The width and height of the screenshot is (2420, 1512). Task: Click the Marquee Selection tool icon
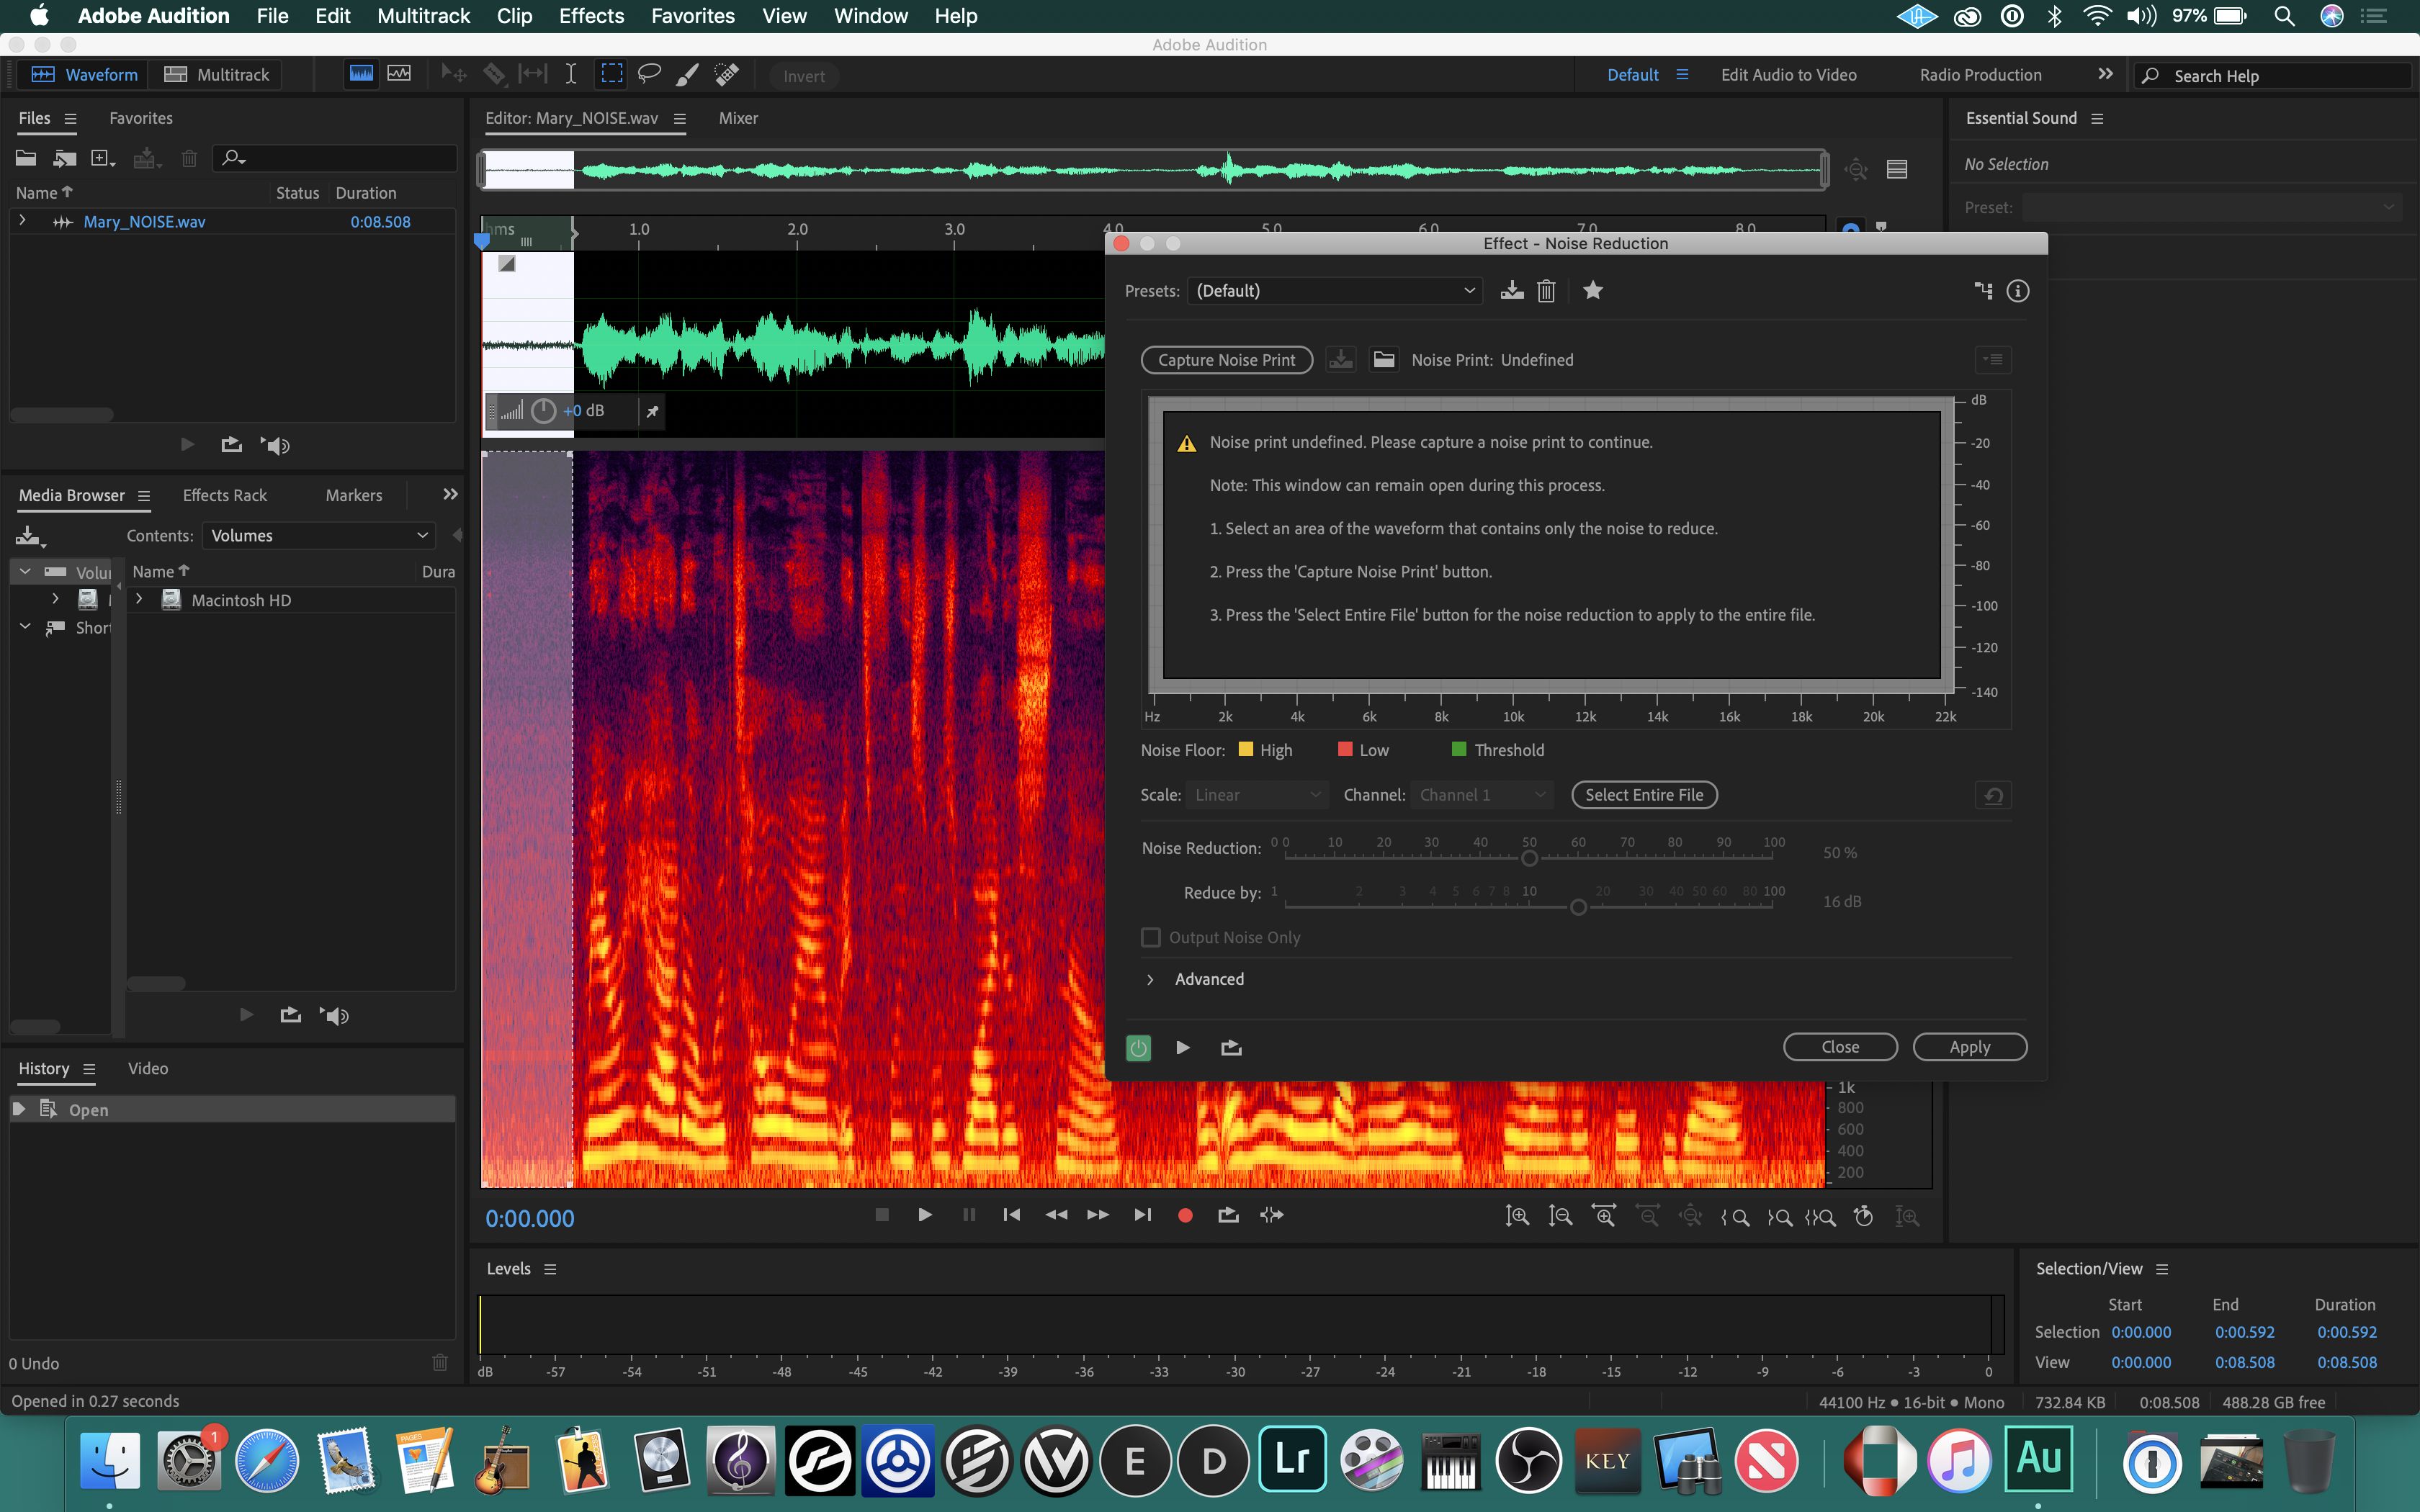610,75
